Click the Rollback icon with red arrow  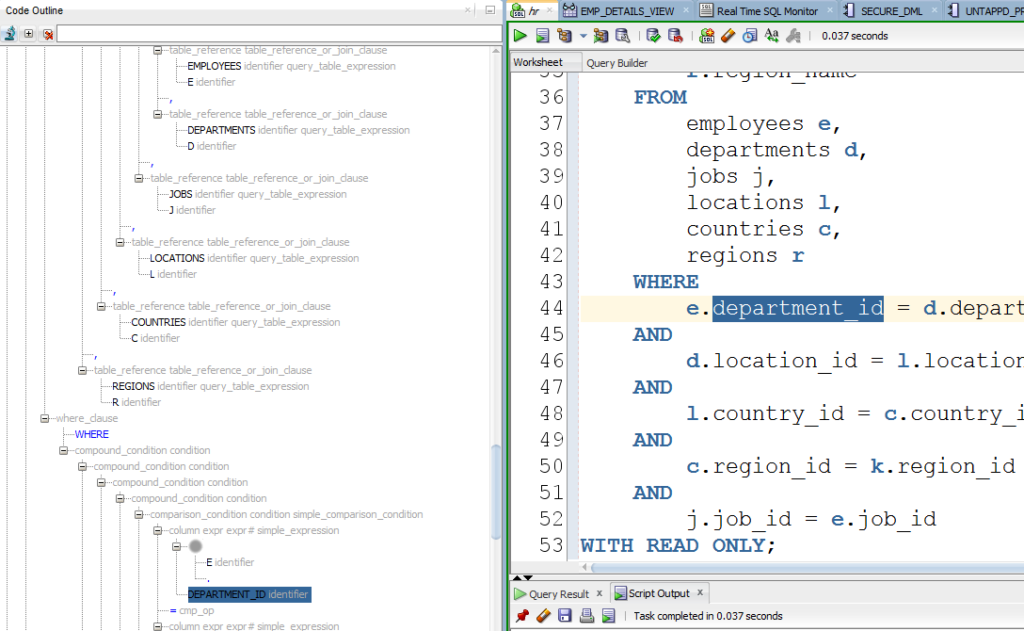pyautogui.click(x=675, y=36)
